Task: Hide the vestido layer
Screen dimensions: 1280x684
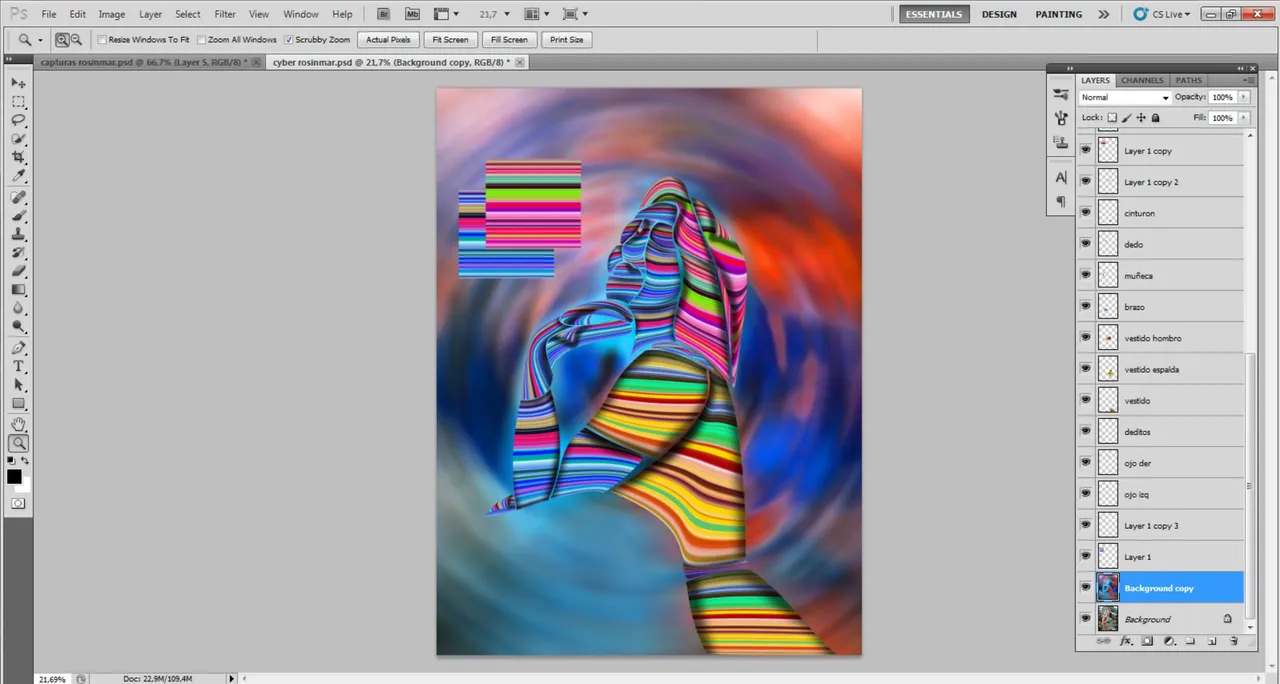Action: coord(1086,400)
